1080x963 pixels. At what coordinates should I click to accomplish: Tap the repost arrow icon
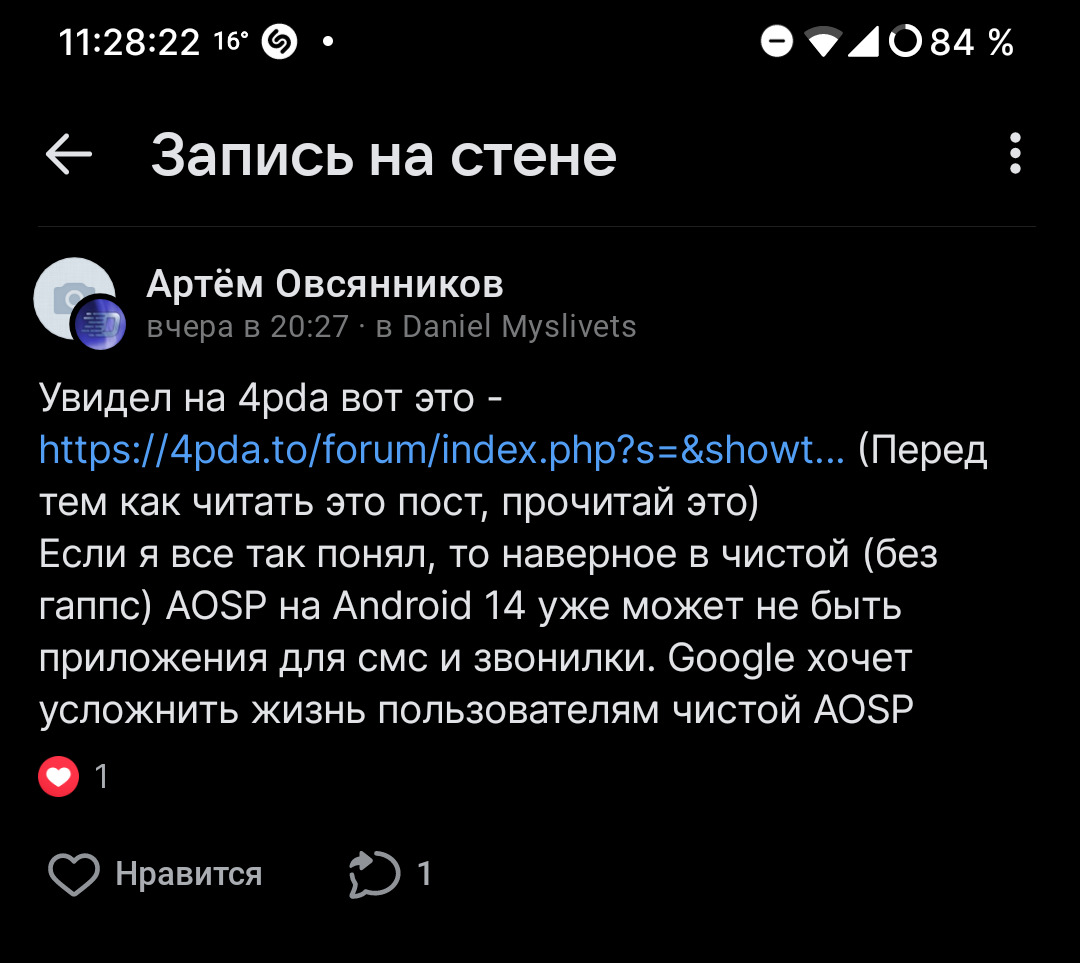[373, 875]
